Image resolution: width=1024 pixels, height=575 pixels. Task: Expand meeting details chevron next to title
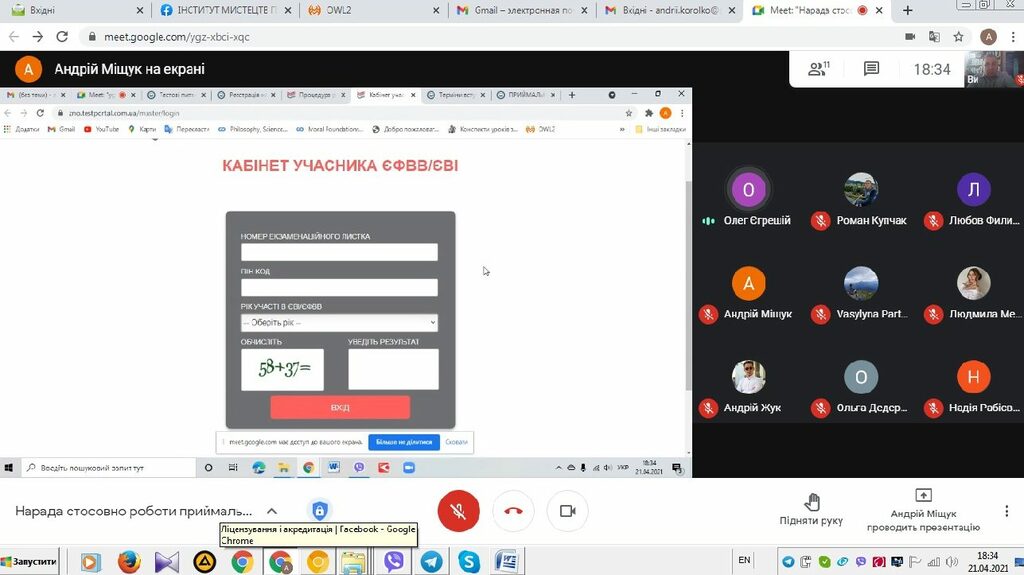click(x=271, y=511)
